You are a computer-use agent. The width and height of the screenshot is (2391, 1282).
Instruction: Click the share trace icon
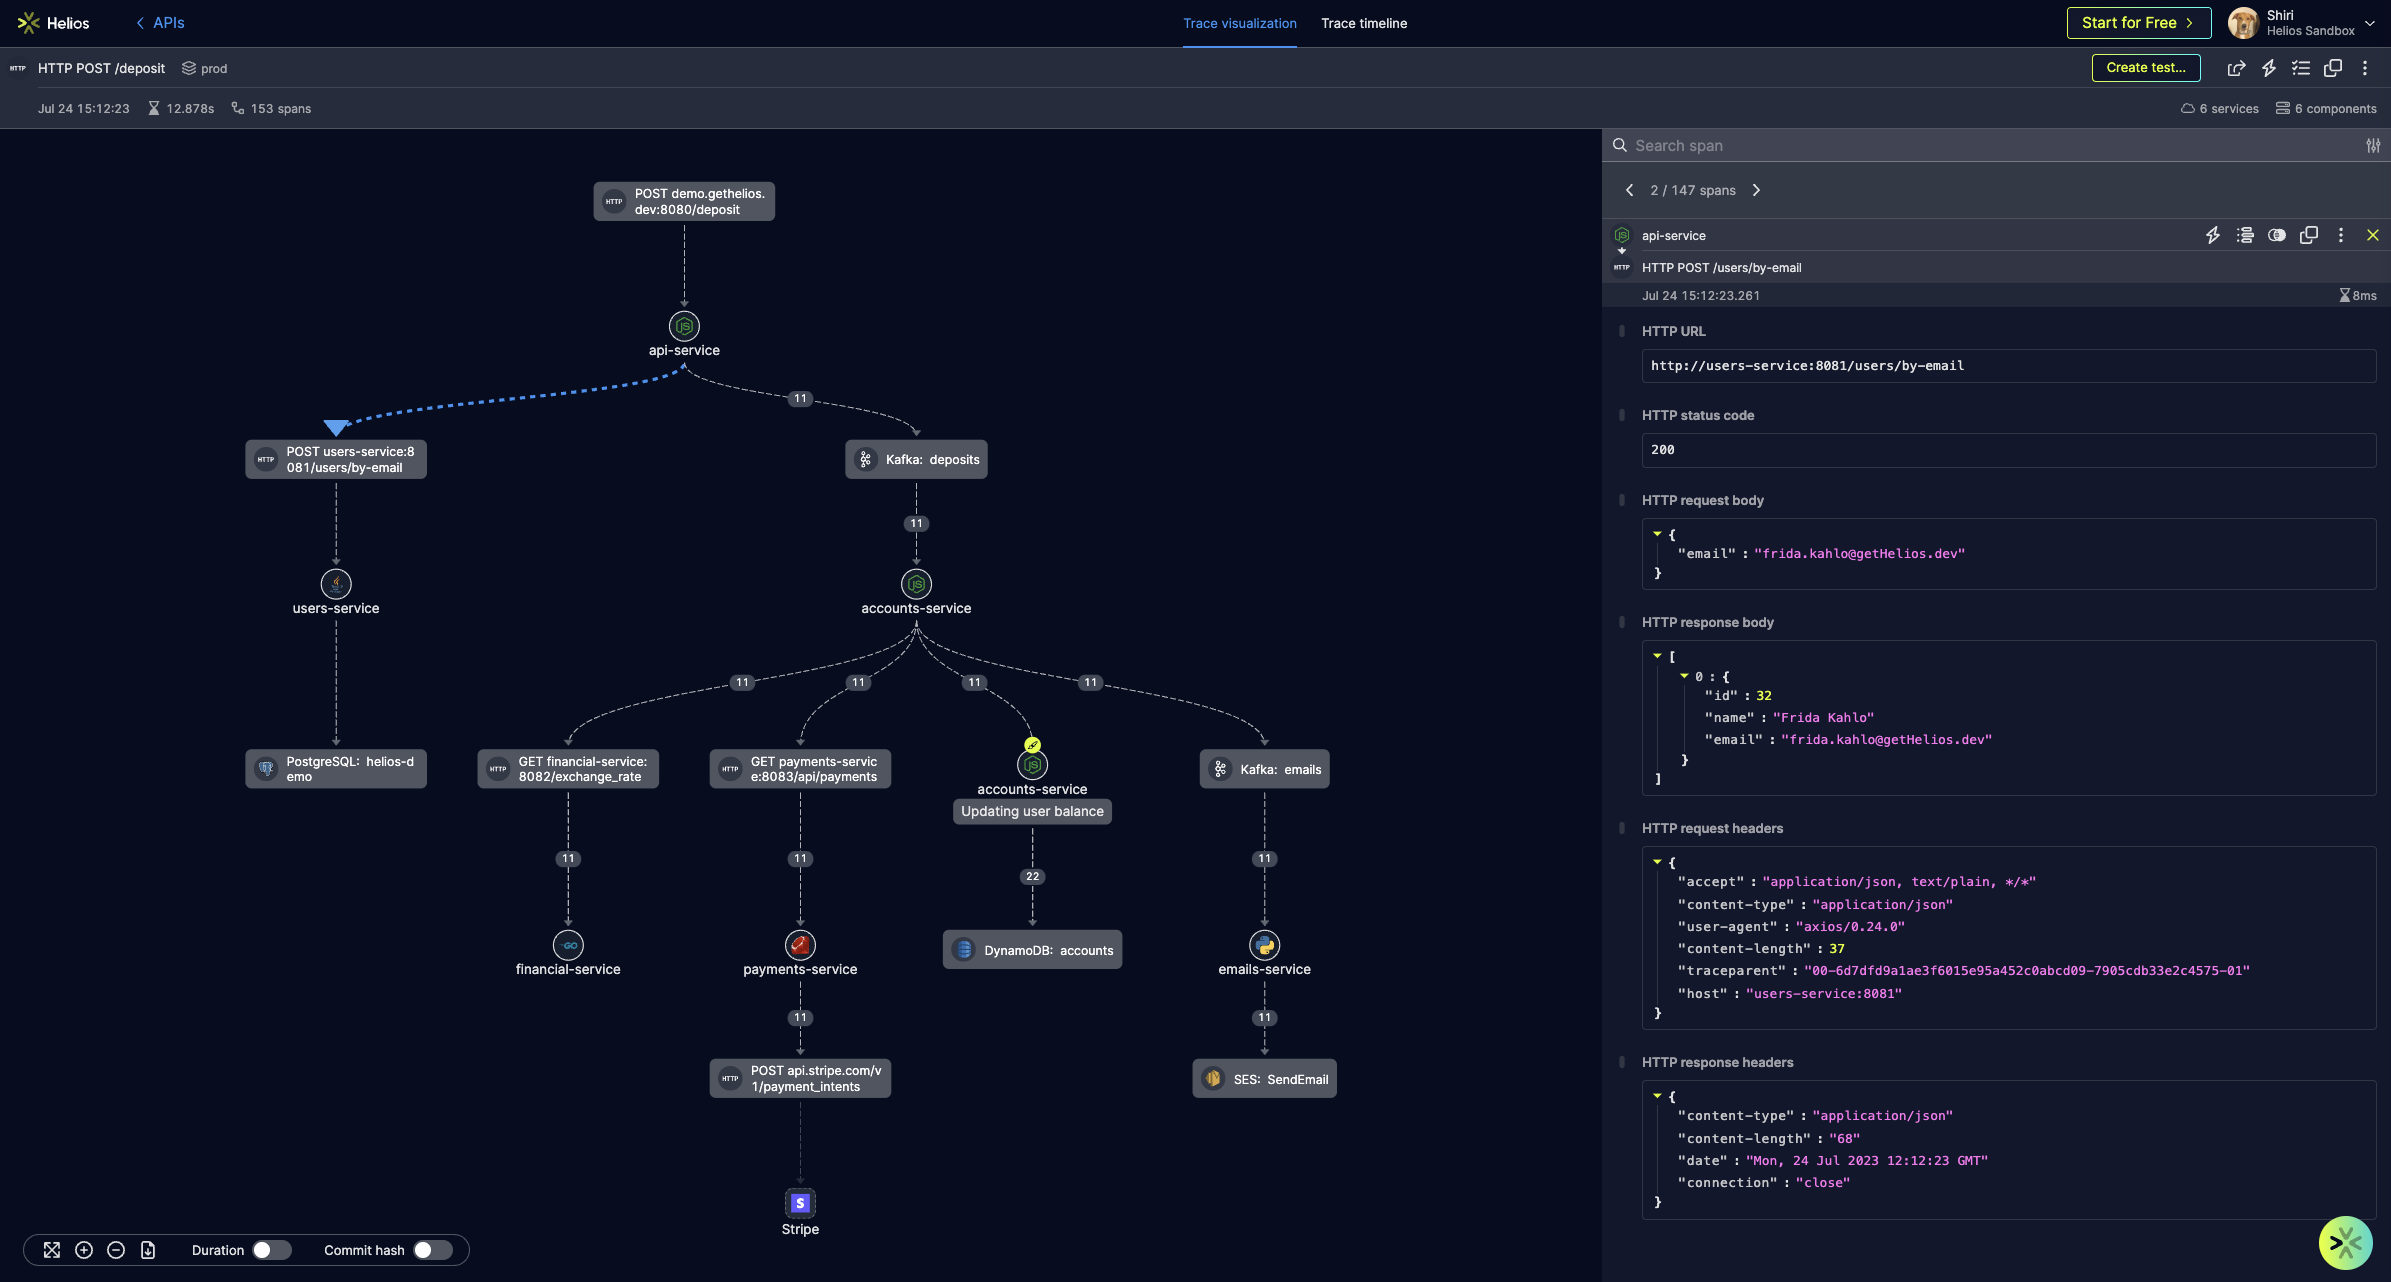point(2236,68)
